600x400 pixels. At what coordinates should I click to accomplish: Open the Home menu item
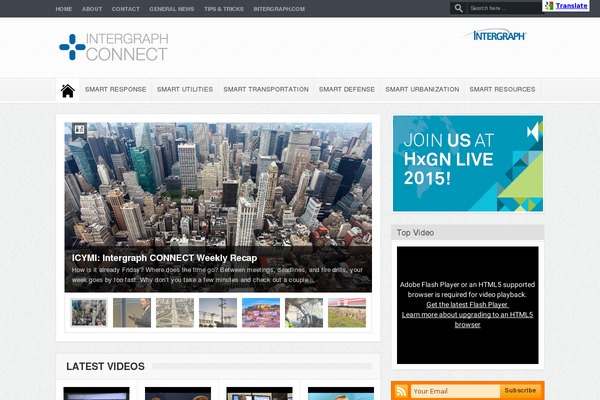click(x=64, y=9)
